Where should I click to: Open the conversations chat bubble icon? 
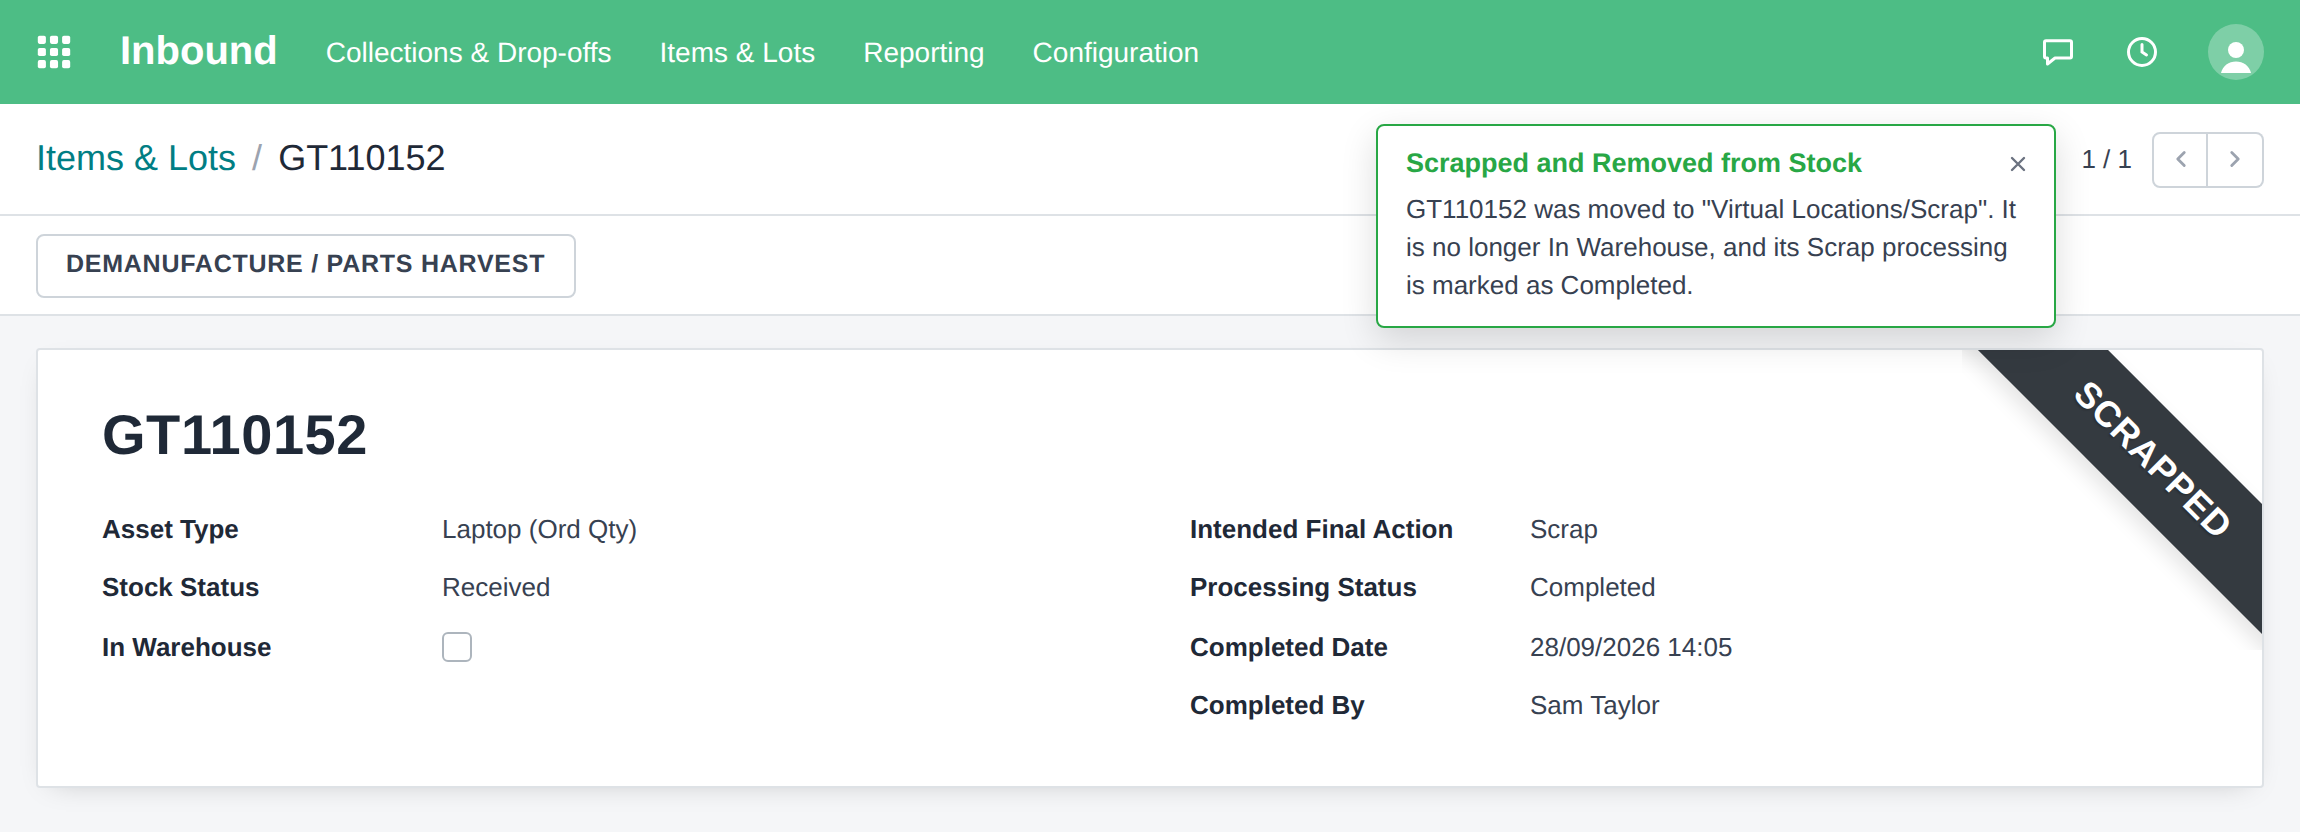tap(2058, 52)
